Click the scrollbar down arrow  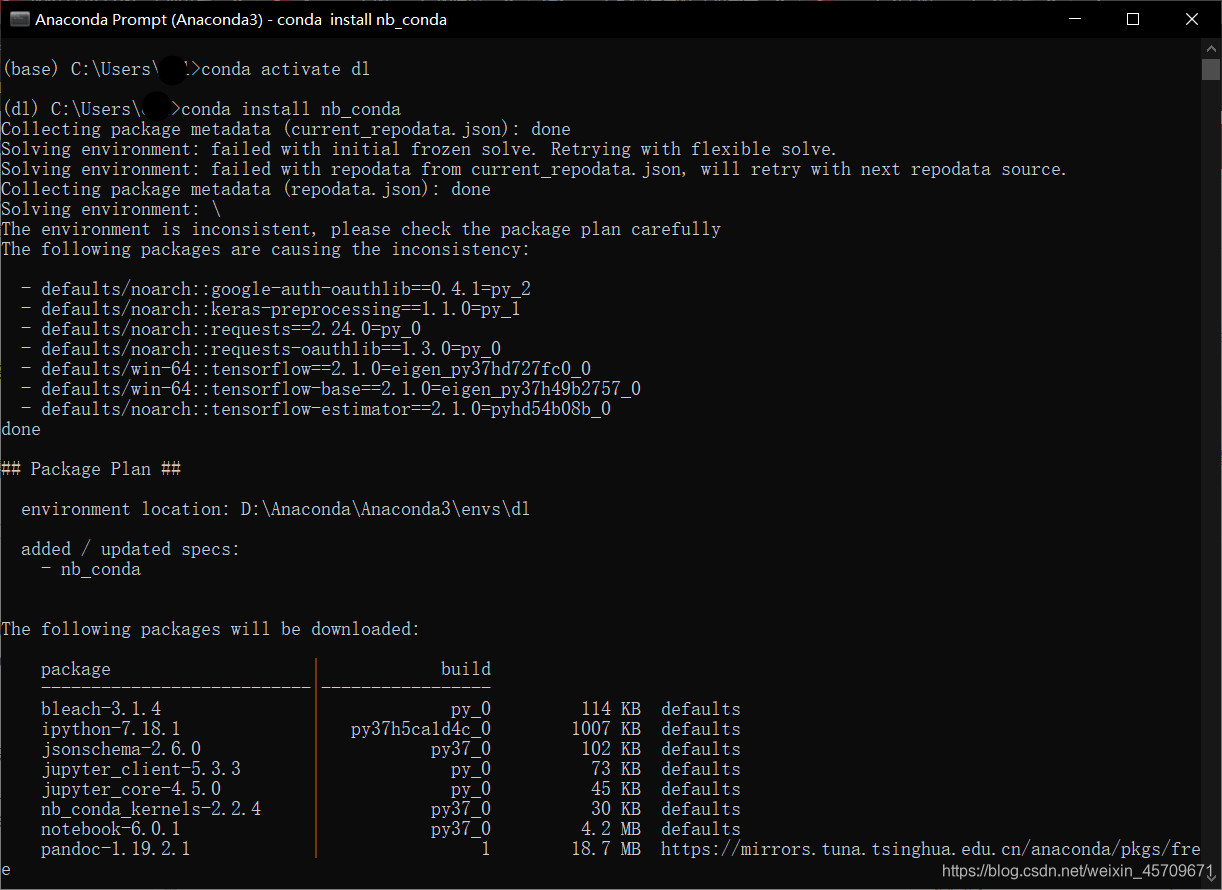1211,879
